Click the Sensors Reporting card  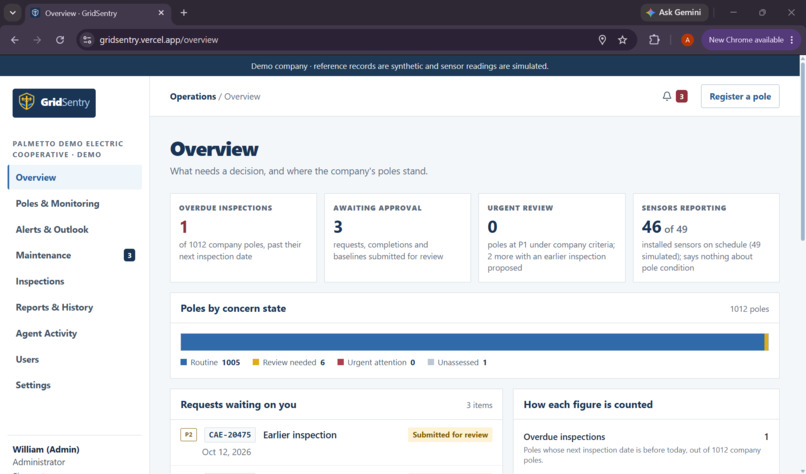(706, 238)
